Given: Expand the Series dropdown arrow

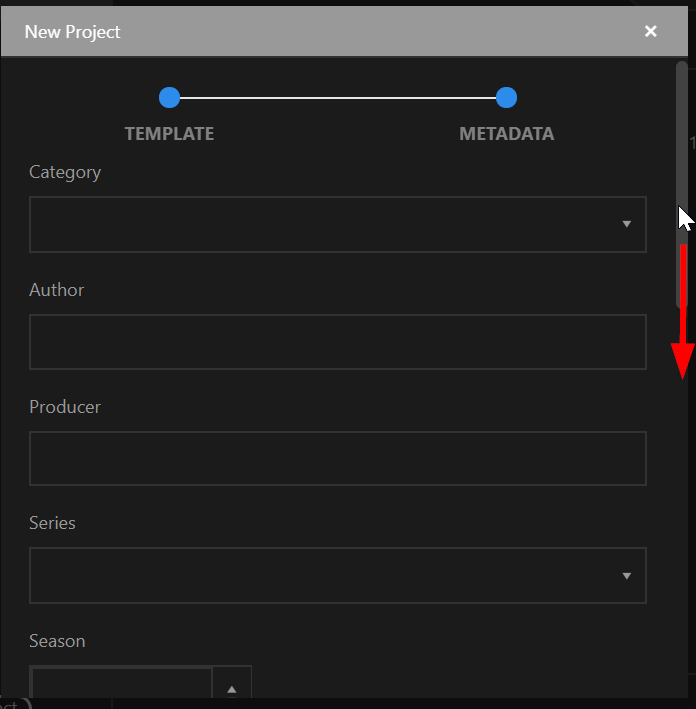Looking at the screenshot, I should point(626,576).
